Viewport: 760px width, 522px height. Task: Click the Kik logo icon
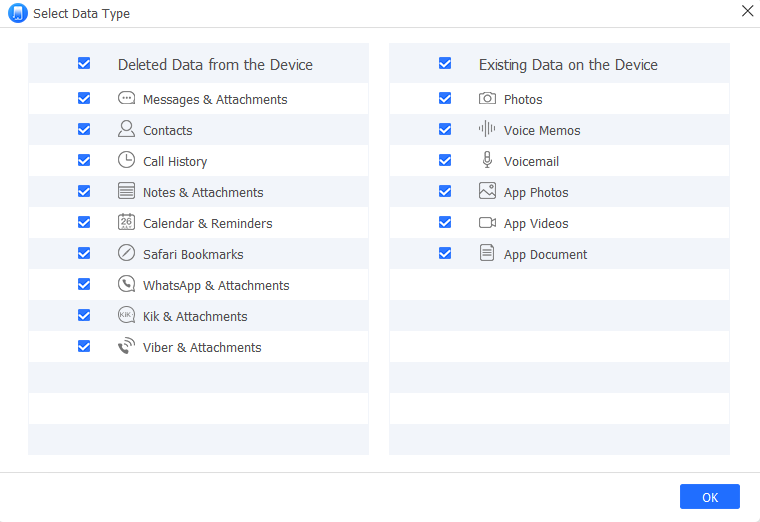pos(127,315)
